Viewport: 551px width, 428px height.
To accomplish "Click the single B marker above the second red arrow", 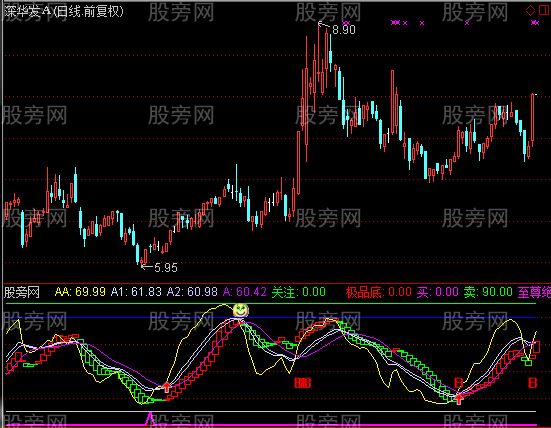I will [458, 382].
